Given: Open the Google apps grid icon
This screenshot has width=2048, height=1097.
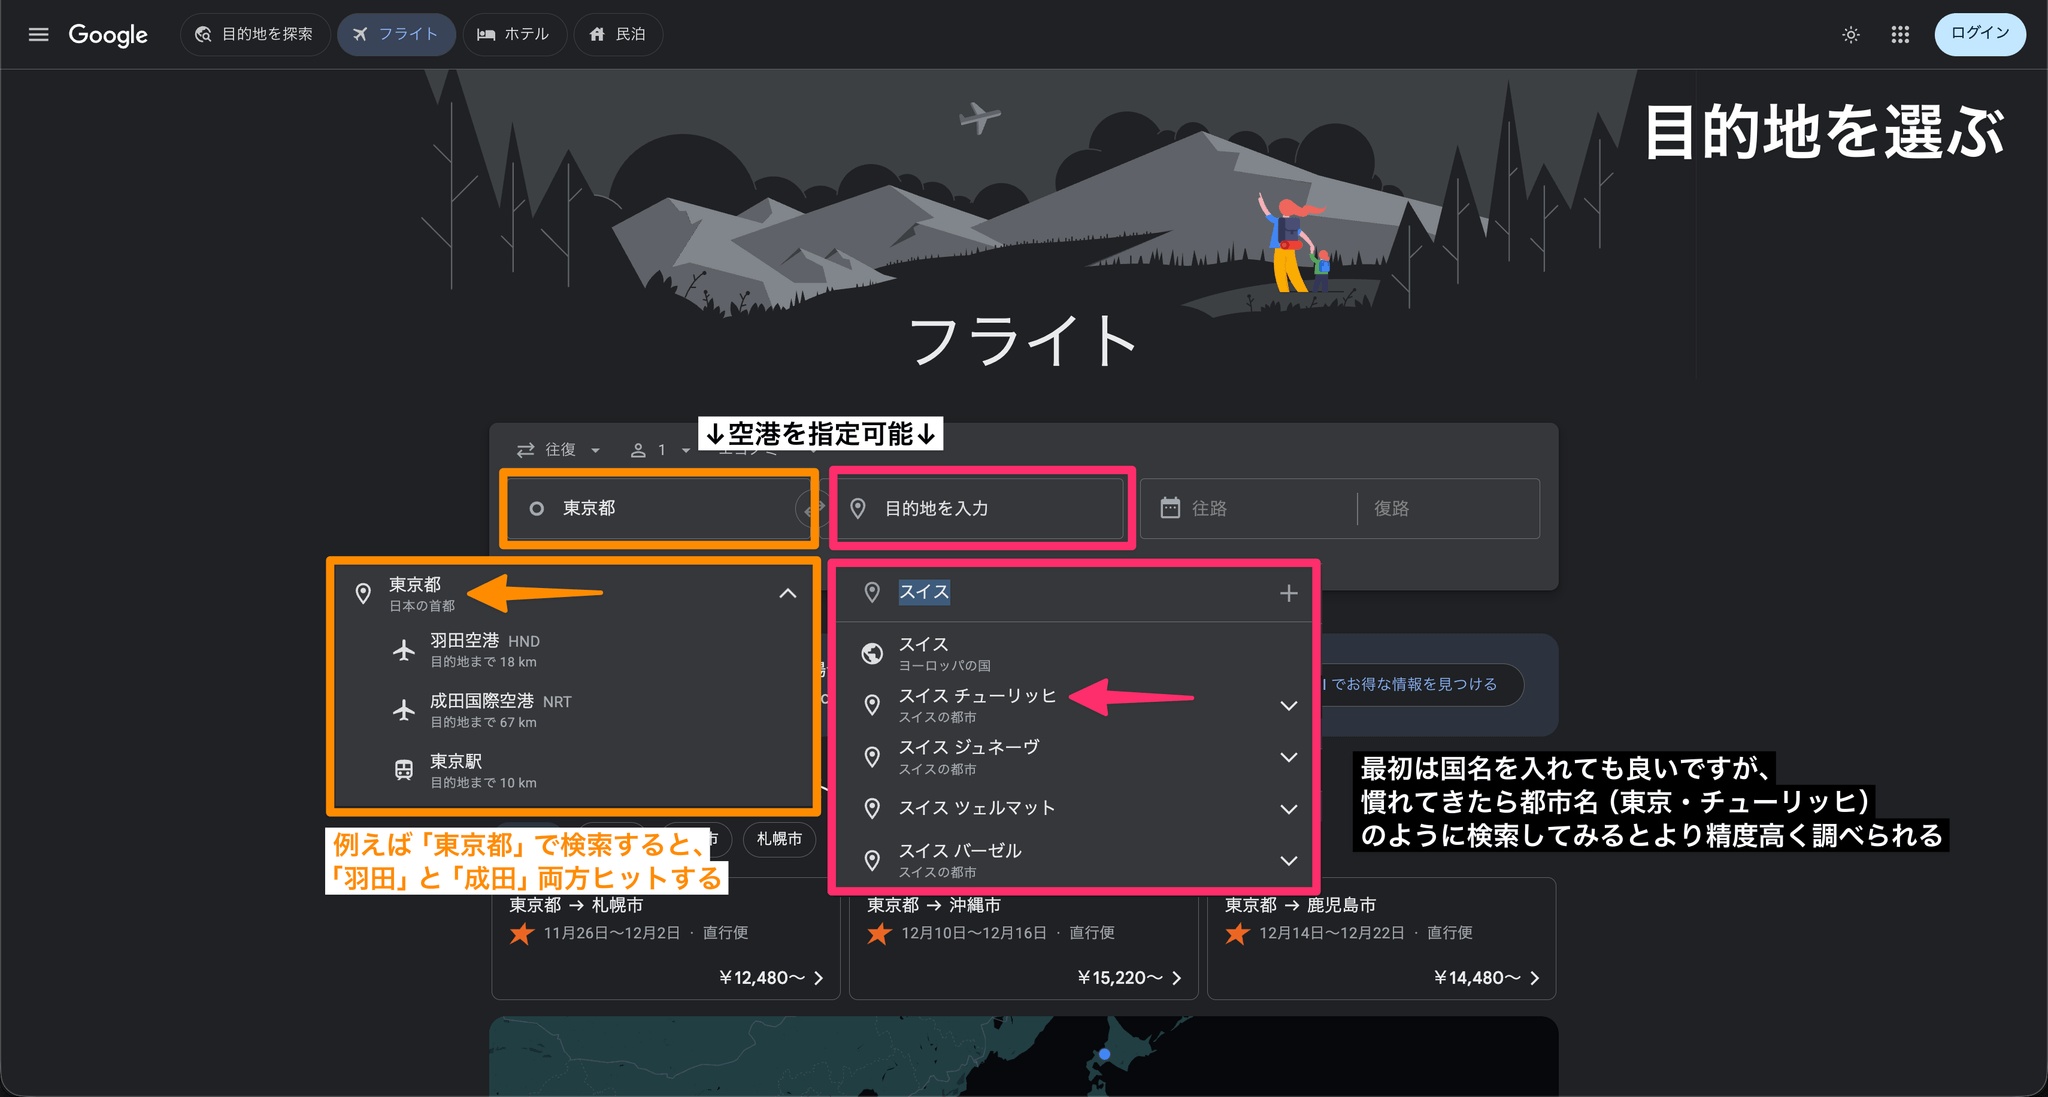Looking at the screenshot, I should [1900, 34].
